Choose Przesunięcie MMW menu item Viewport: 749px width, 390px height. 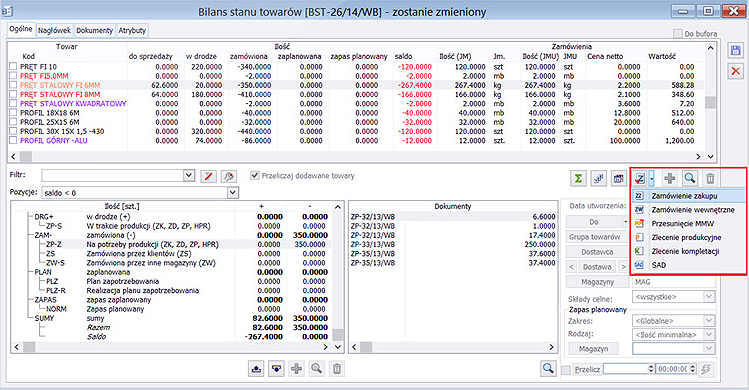pos(688,223)
